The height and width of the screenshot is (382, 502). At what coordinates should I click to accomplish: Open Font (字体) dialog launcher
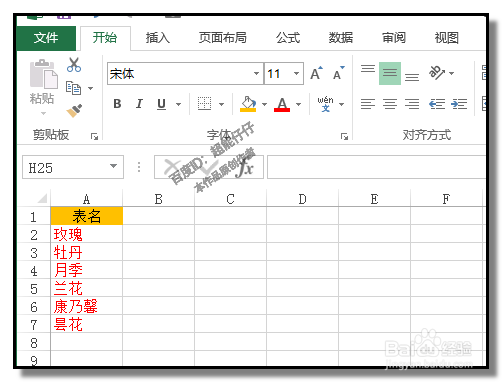click(344, 136)
